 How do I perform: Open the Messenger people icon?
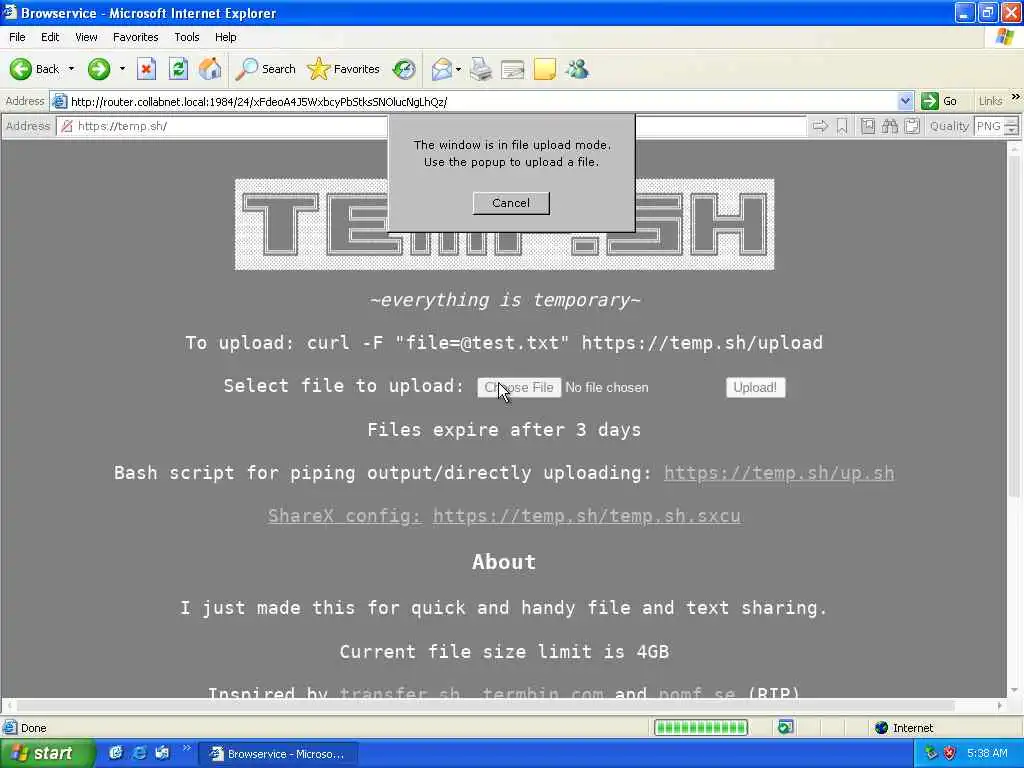pos(577,69)
